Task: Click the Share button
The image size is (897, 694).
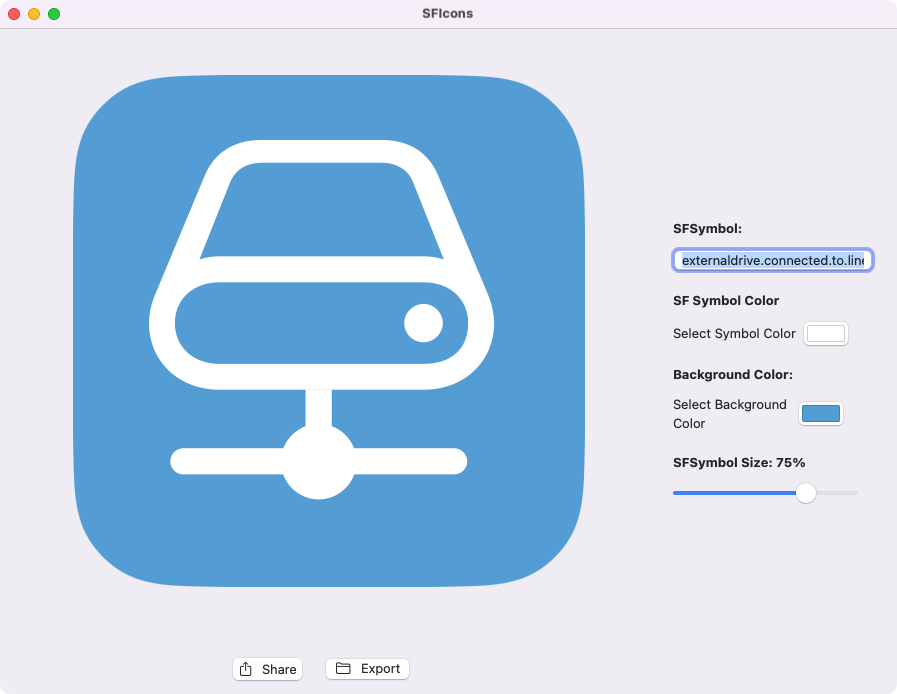Action: [x=267, y=669]
